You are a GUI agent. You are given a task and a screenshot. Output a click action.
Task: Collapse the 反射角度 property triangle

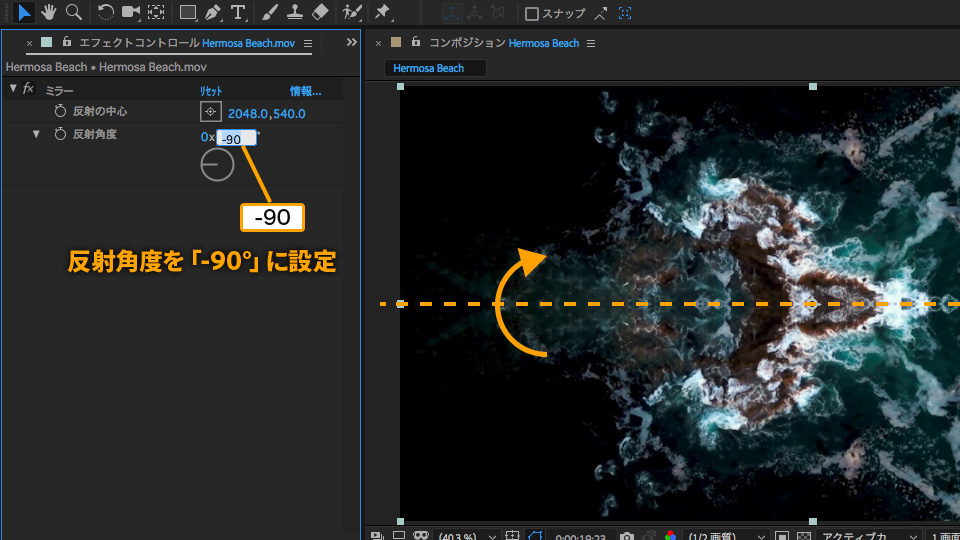[x=36, y=133]
